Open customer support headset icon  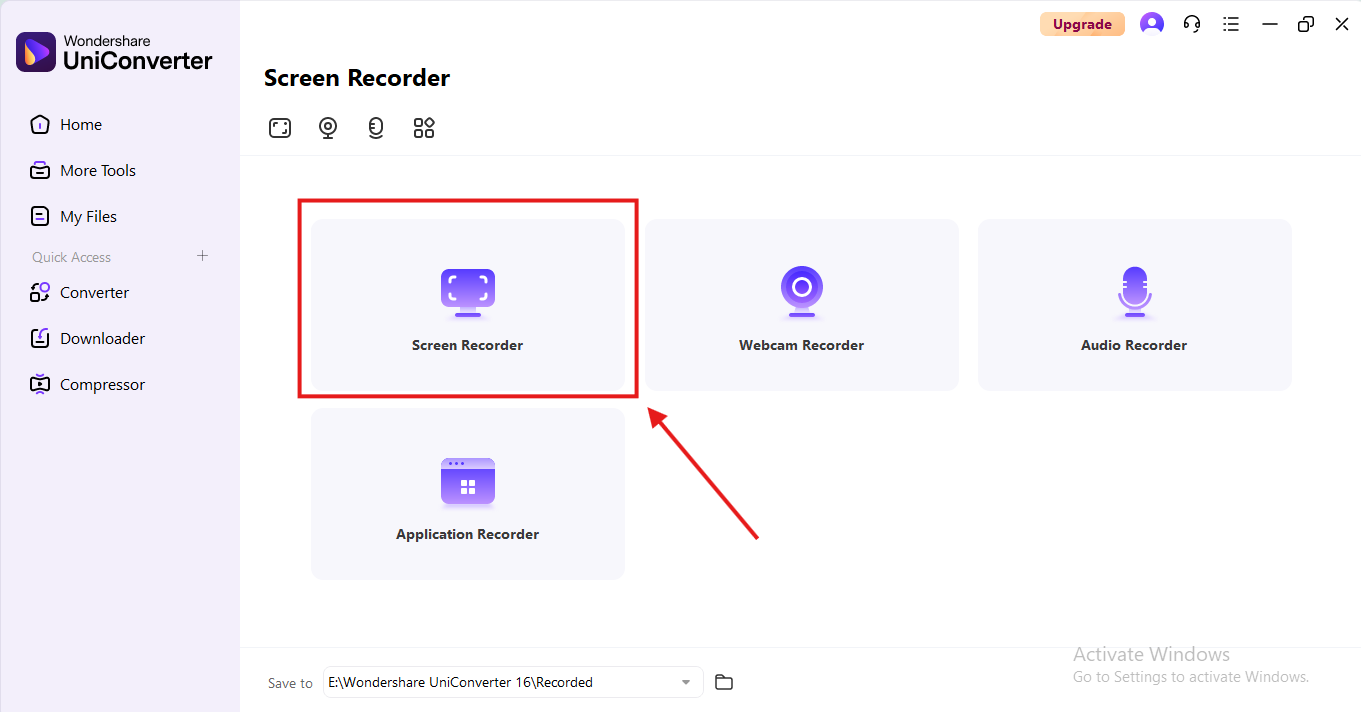pos(1192,24)
